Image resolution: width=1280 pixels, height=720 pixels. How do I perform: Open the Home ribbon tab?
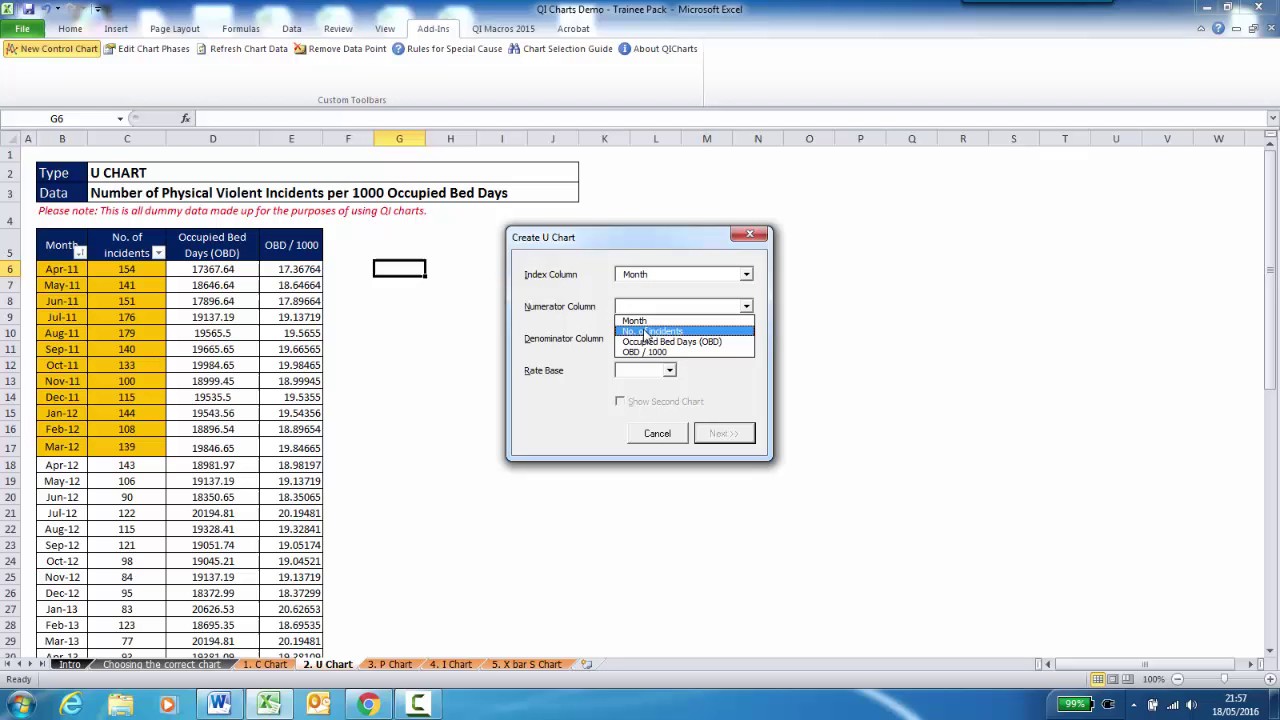coord(70,29)
